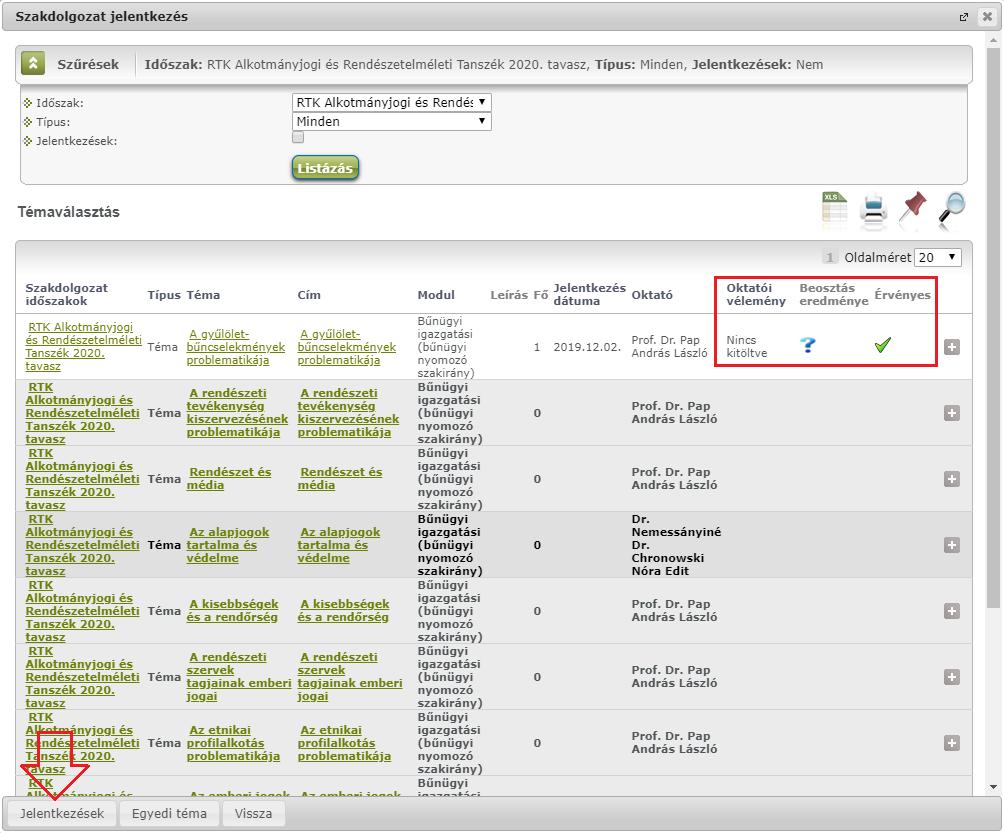Viewport: 1004px width, 833px height.
Task: Click the Listázás button
Action: 325,168
